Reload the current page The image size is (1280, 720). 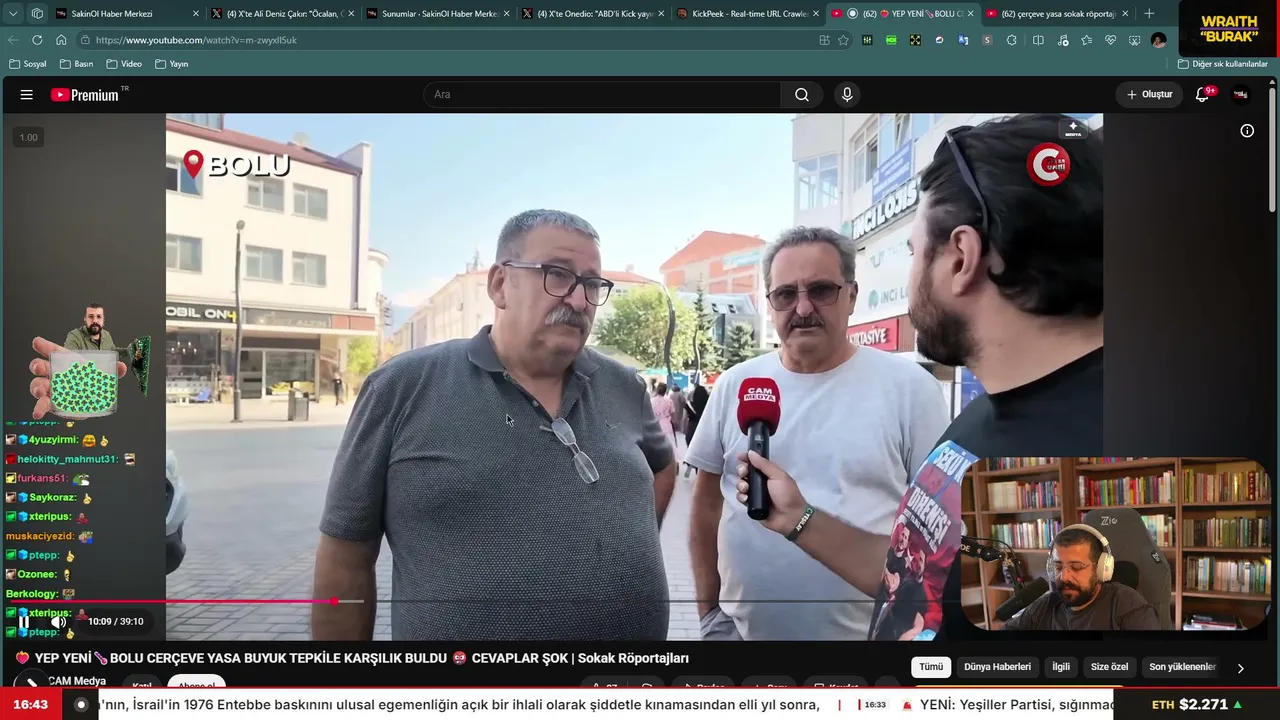point(37,40)
